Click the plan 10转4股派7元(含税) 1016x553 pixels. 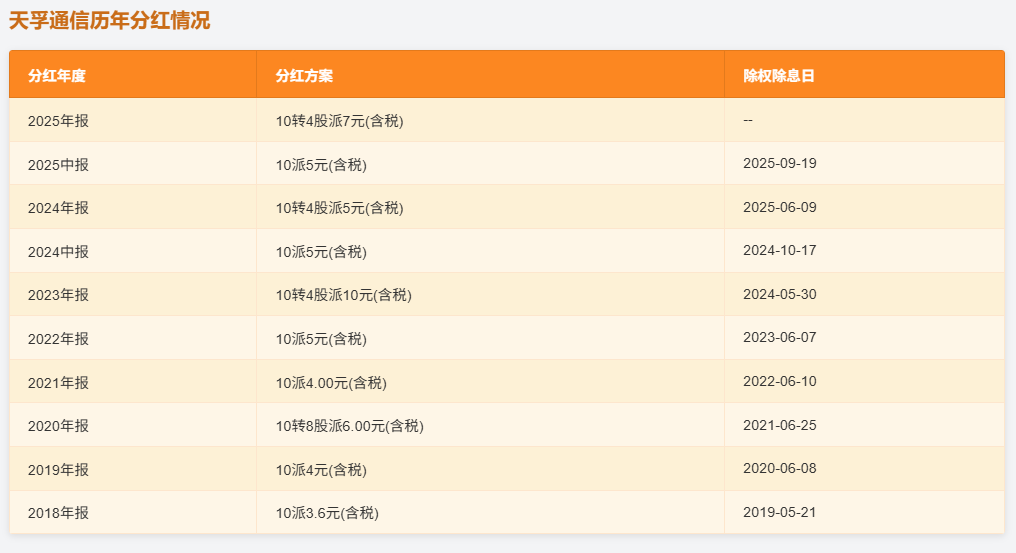pyautogui.click(x=340, y=121)
